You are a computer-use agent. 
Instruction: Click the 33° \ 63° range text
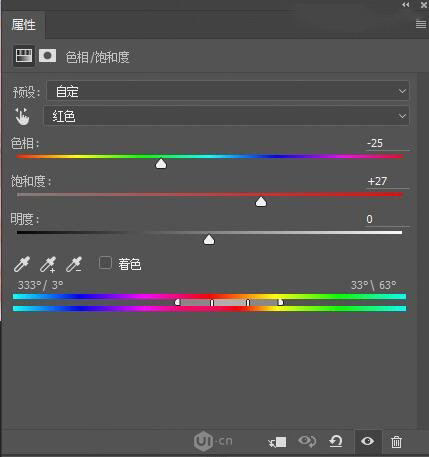pos(374,285)
